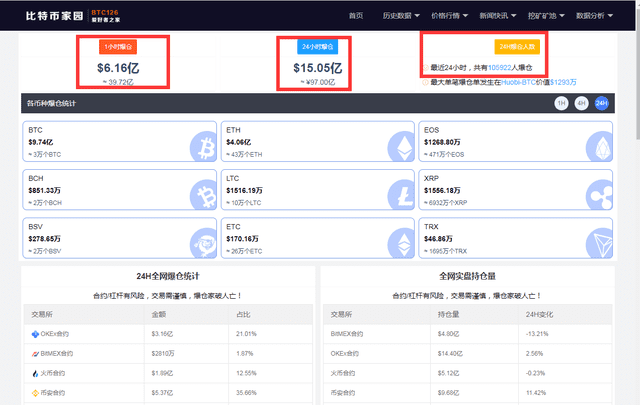Open the ETH $4.06亿 liquidation card
The width and height of the screenshot is (640, 405).
[x=318, y=141]
